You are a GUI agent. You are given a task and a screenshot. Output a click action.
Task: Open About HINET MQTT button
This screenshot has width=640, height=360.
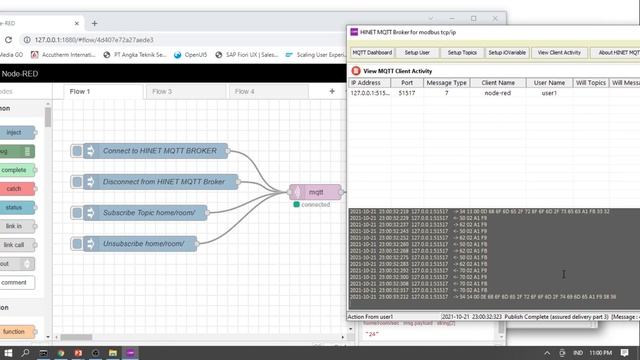pyautogui.click(x=615, y=53)
